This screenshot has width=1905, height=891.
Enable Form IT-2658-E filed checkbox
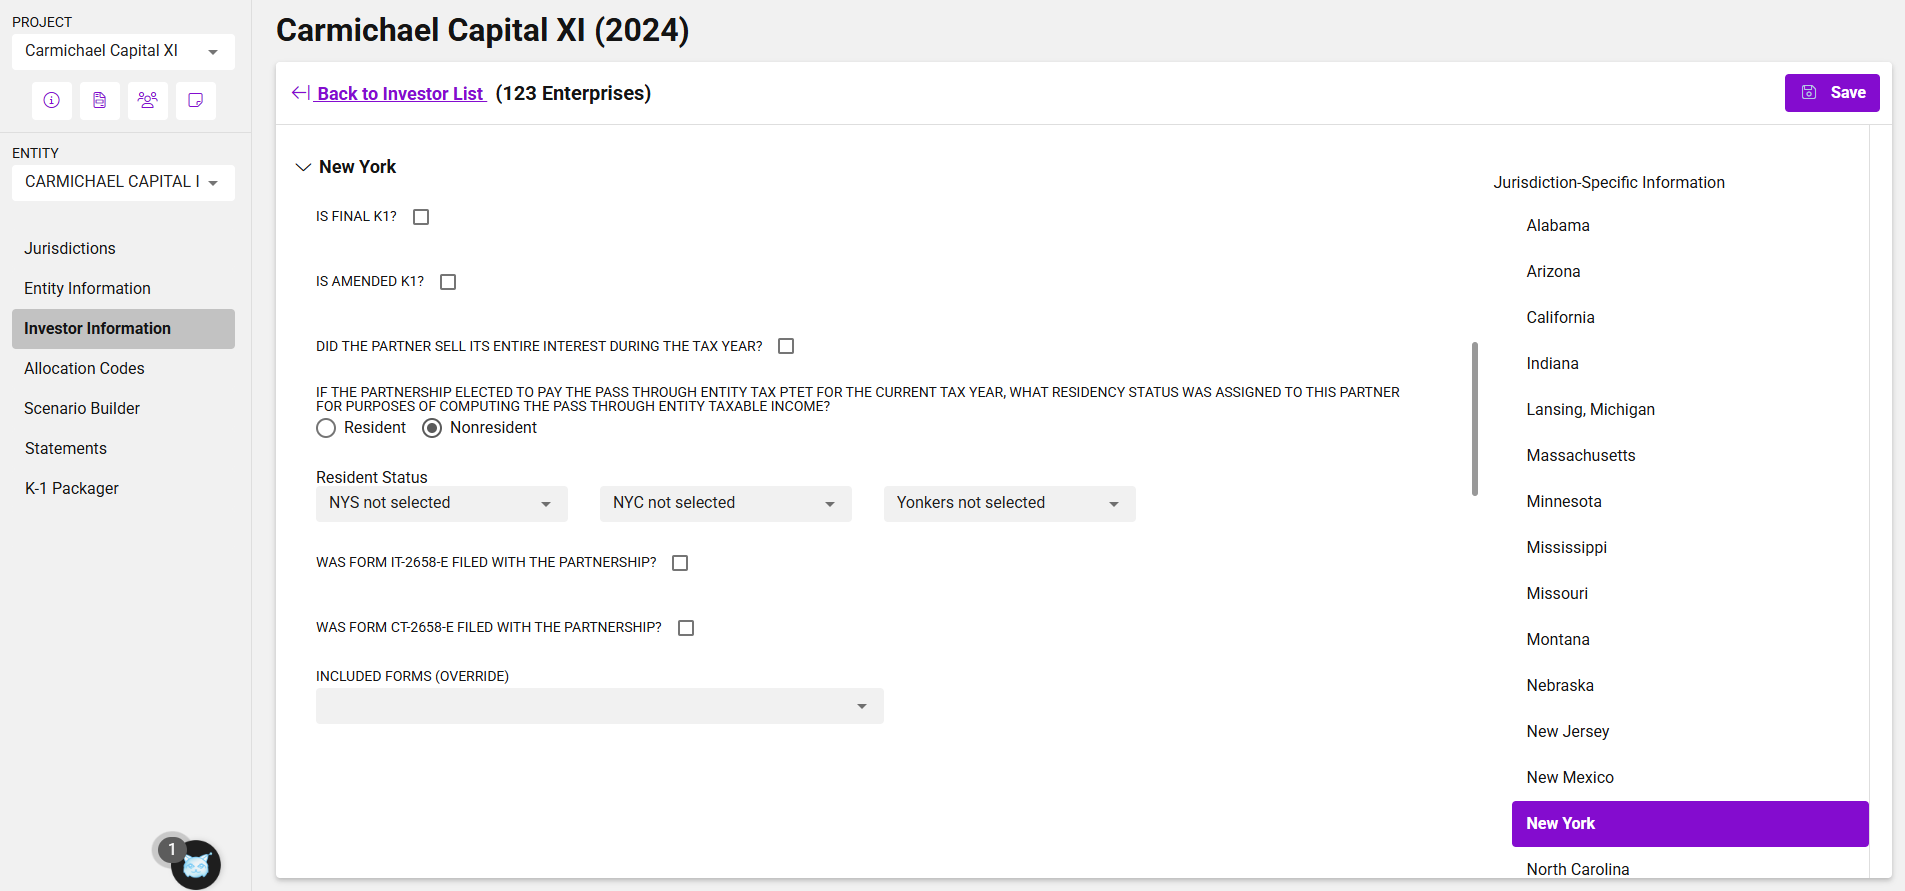click(680, 563)
